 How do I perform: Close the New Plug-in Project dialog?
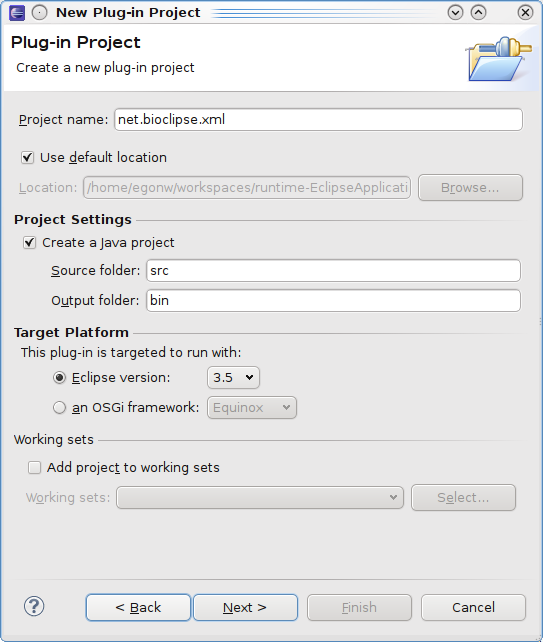(x=525, y=13)
